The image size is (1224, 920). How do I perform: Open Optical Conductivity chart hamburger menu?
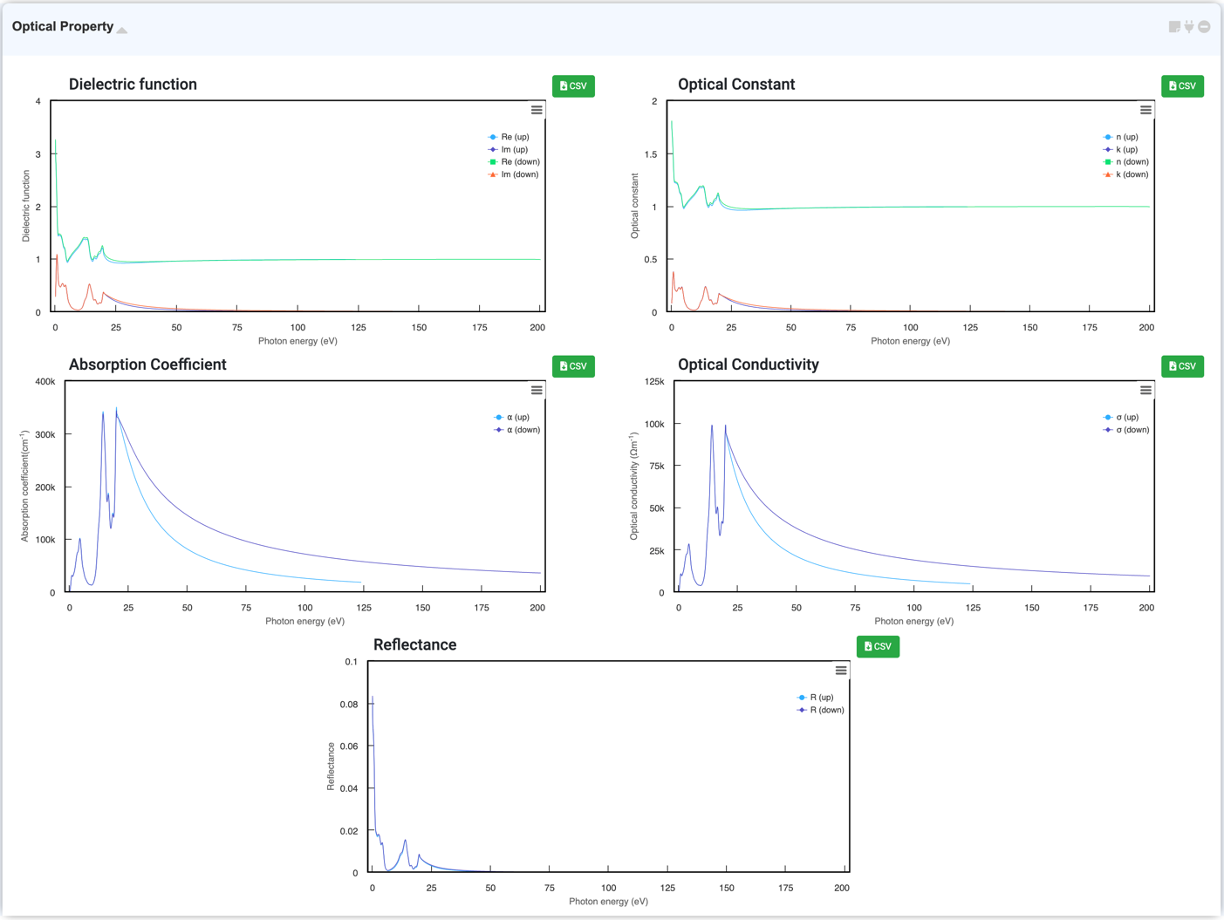tap(1146, 390)
